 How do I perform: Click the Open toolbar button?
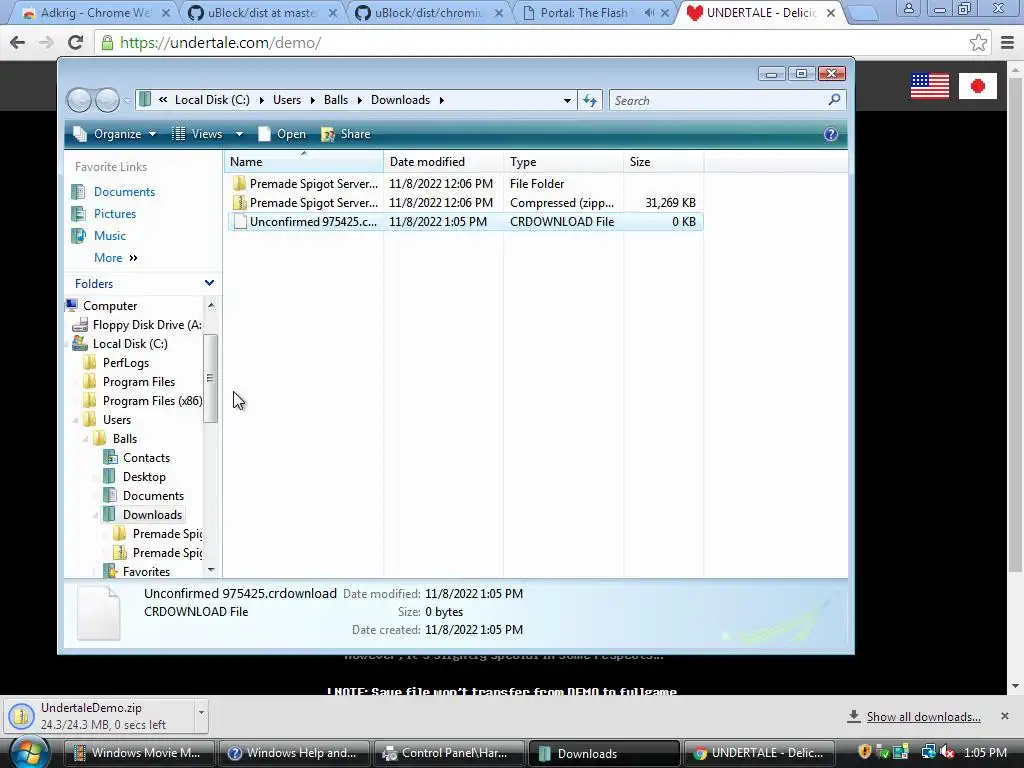coord(282,134)
